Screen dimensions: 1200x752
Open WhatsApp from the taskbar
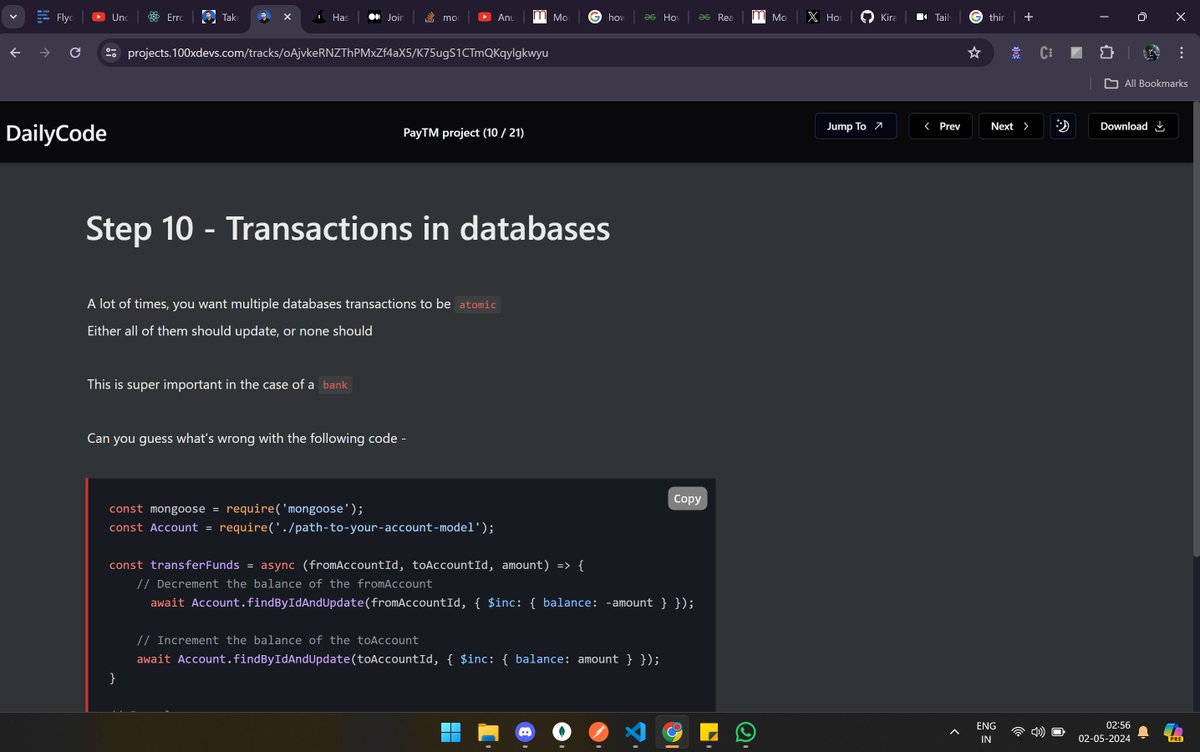pos(745,732)
